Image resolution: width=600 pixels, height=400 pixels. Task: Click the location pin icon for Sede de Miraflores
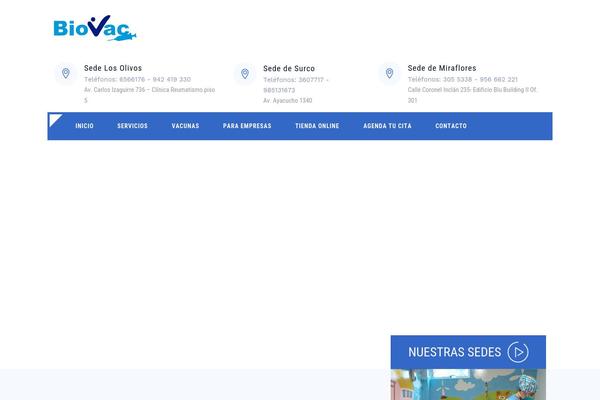coord(389,73)
